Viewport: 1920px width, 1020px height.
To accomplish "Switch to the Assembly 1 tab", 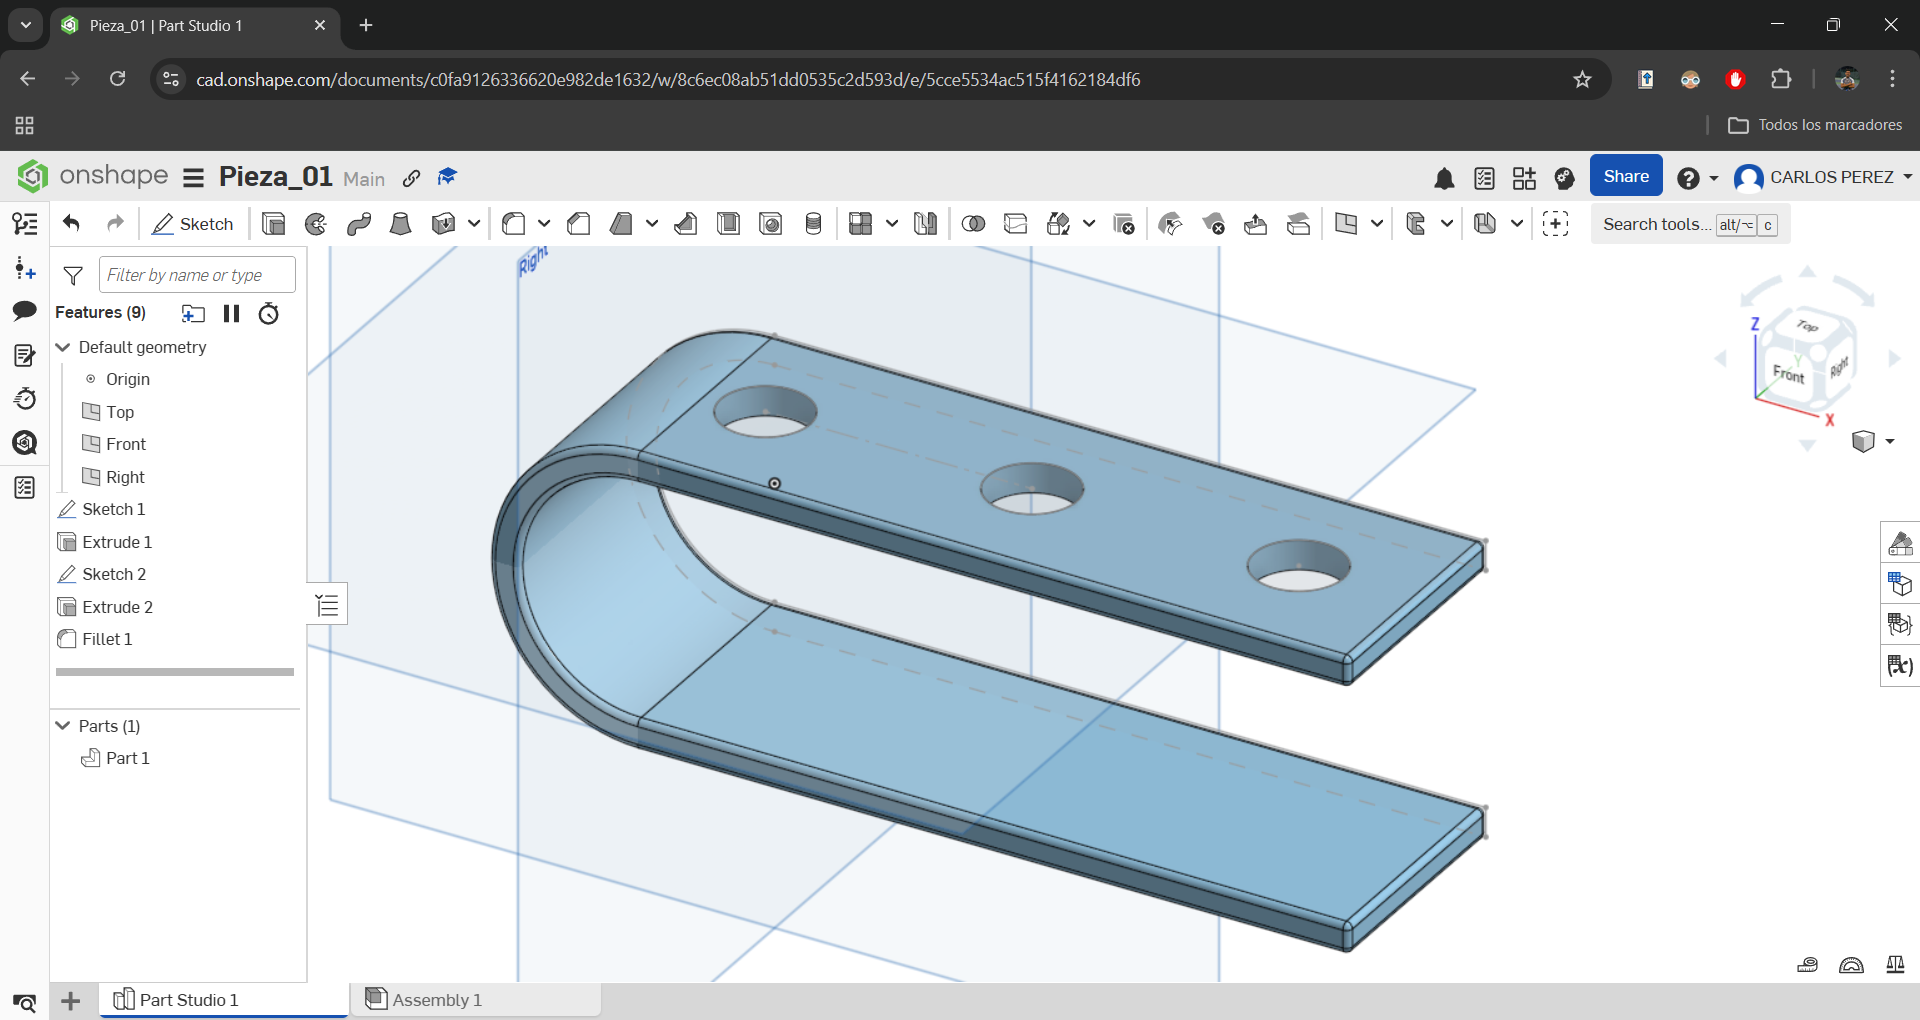I will (436, 999).
